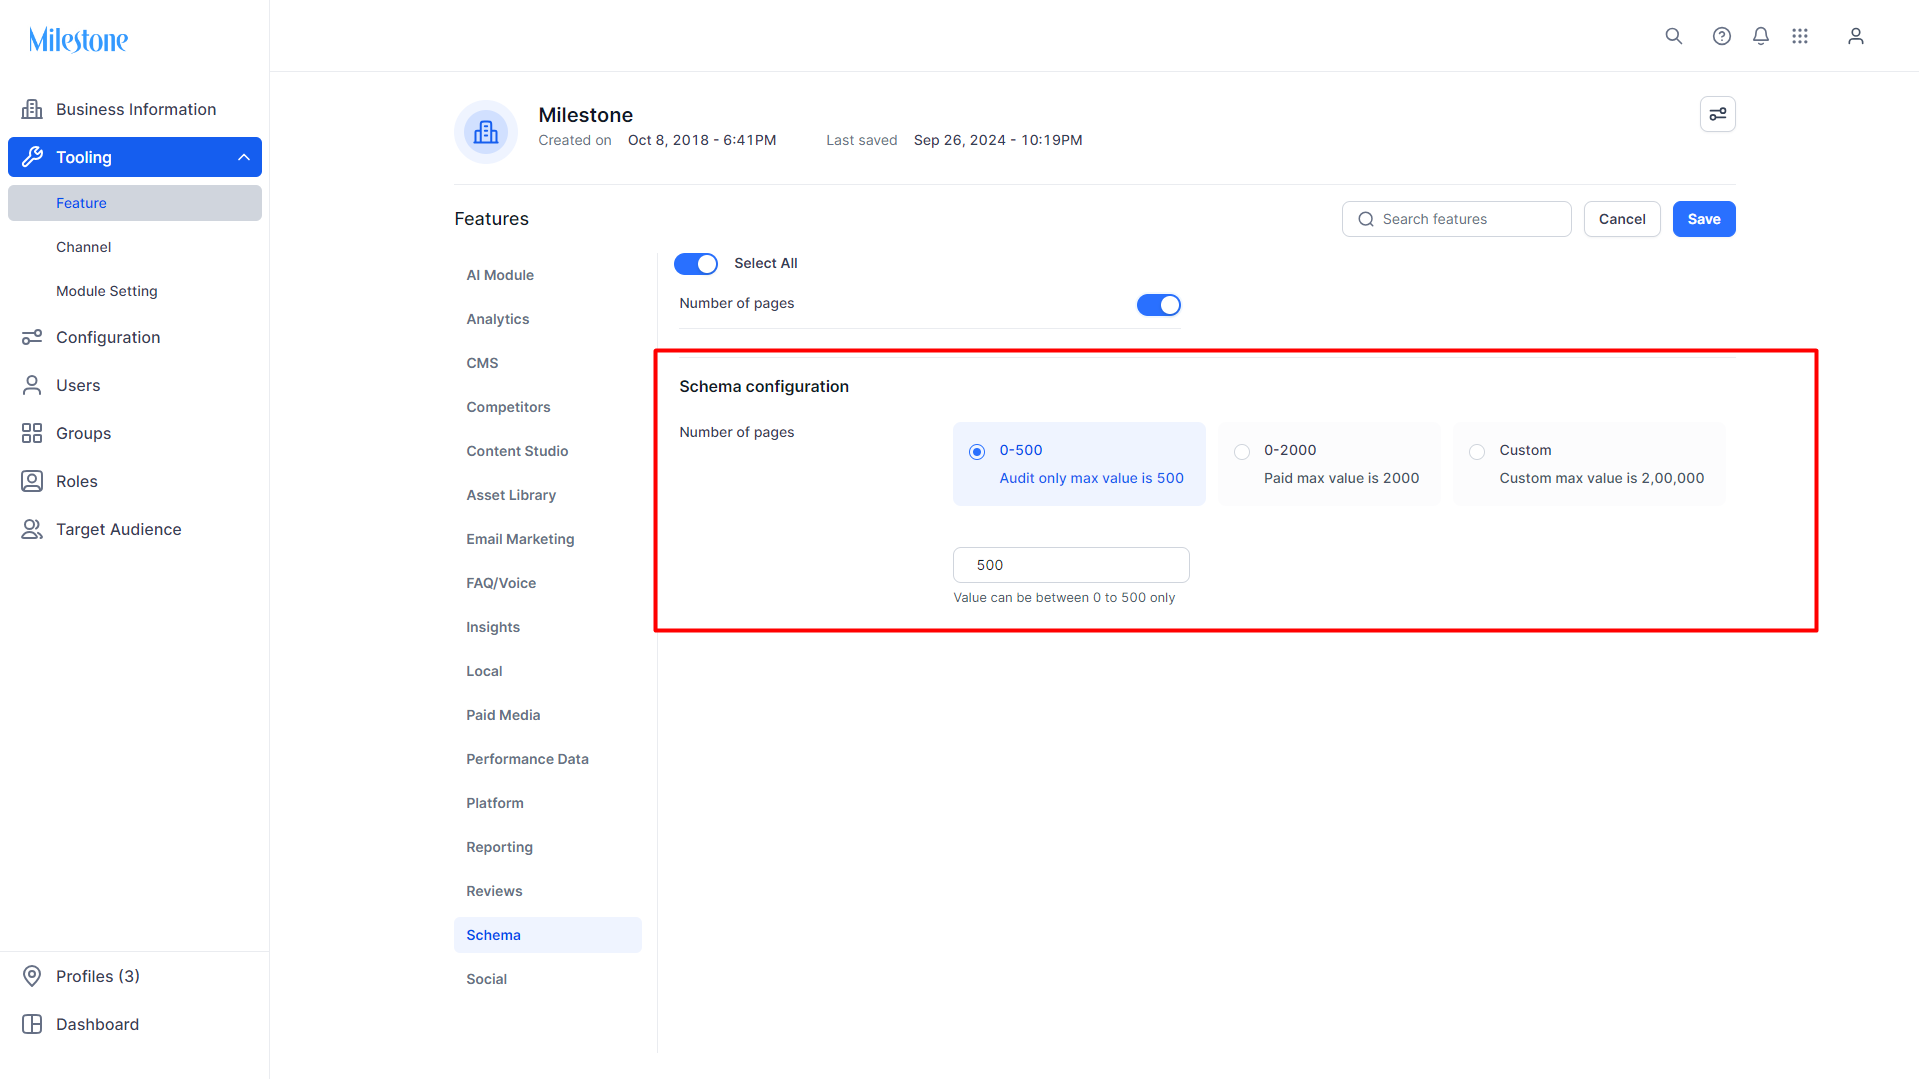Click the Last saved date text
Viewport: 1919px width, 1079px height.
[x=998, y=140]
